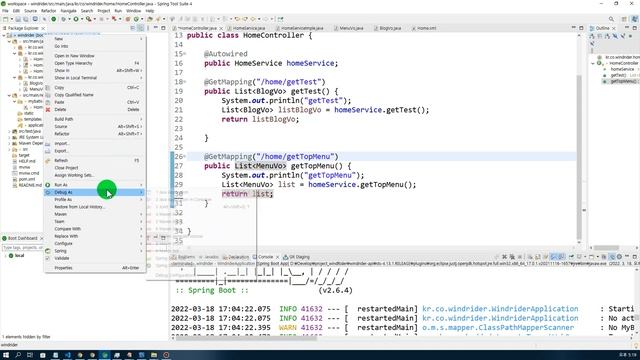Collapse the windrider project tree node
Screen dimensions: 640x360
coord(4,36)
